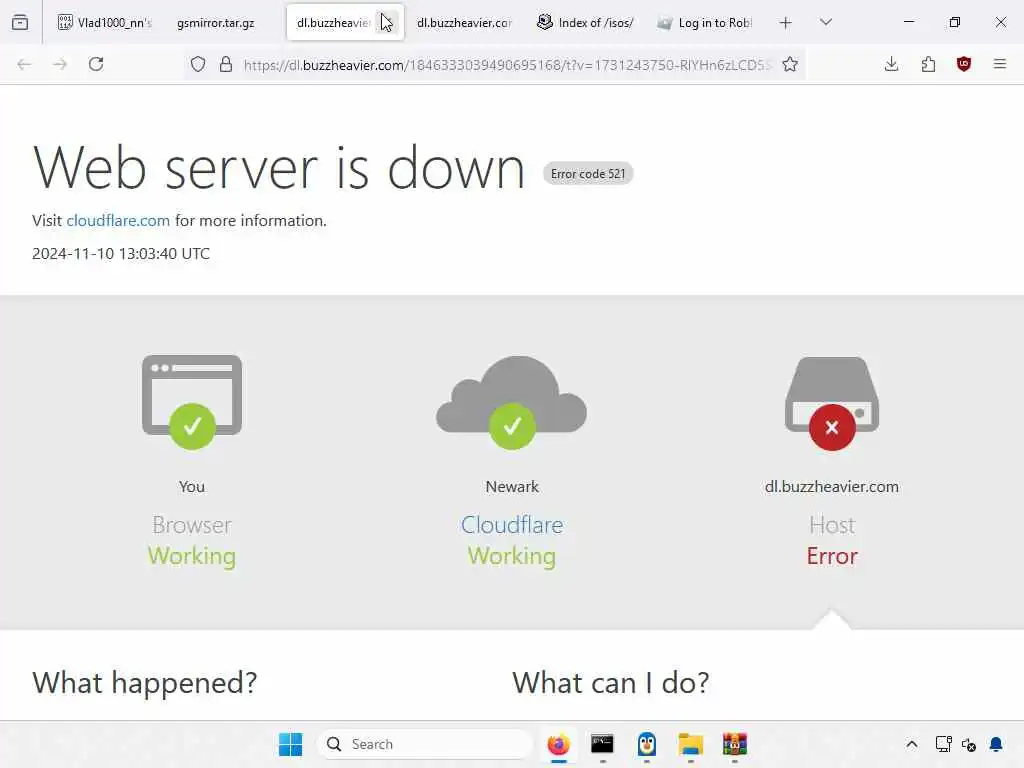1024x768 pixels.
Task: Switch to the Log in to Roblox tab
Action: (705, 23)
